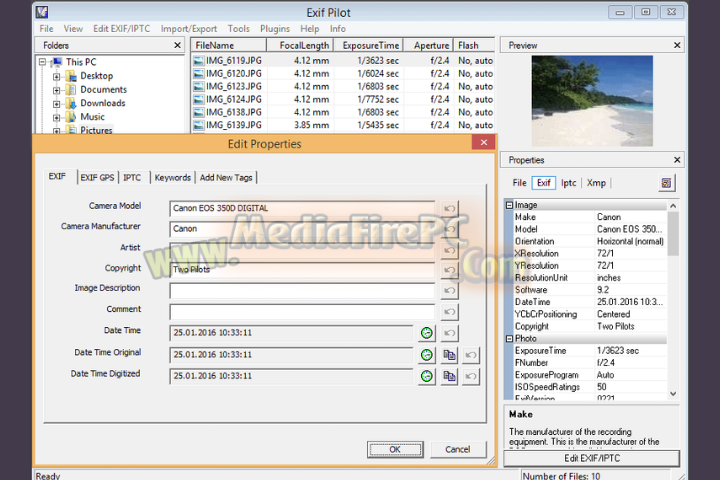The height and width of the screenshot is (480, 720).
Task: Click undo icon for Comment field
Action: click(450, 312)
